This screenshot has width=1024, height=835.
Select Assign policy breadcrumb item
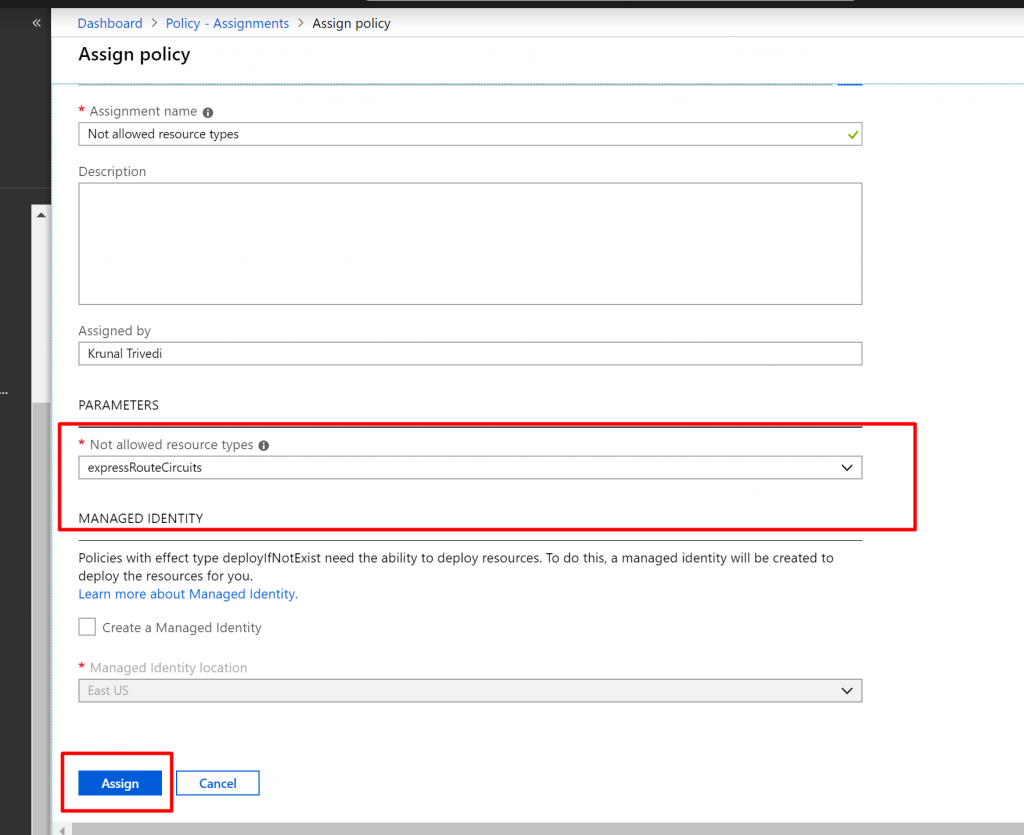point(351,23)
